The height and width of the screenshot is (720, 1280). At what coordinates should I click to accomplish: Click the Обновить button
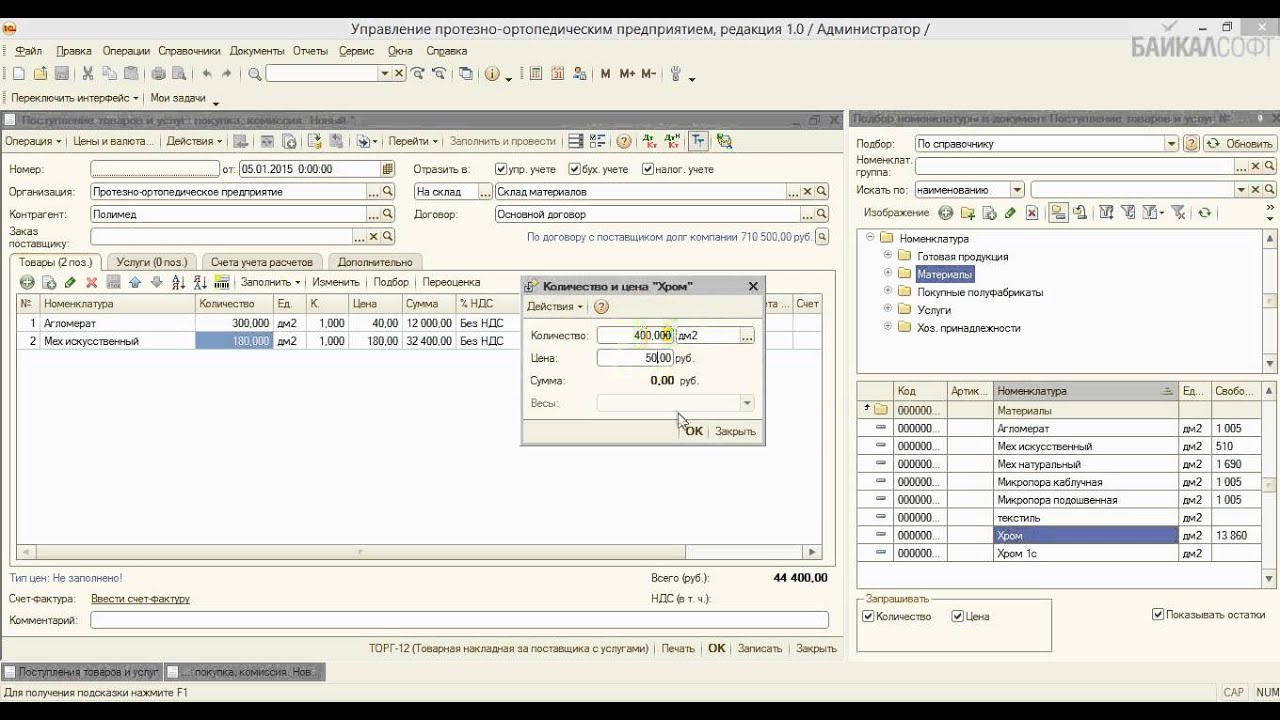click(1240, 144)
